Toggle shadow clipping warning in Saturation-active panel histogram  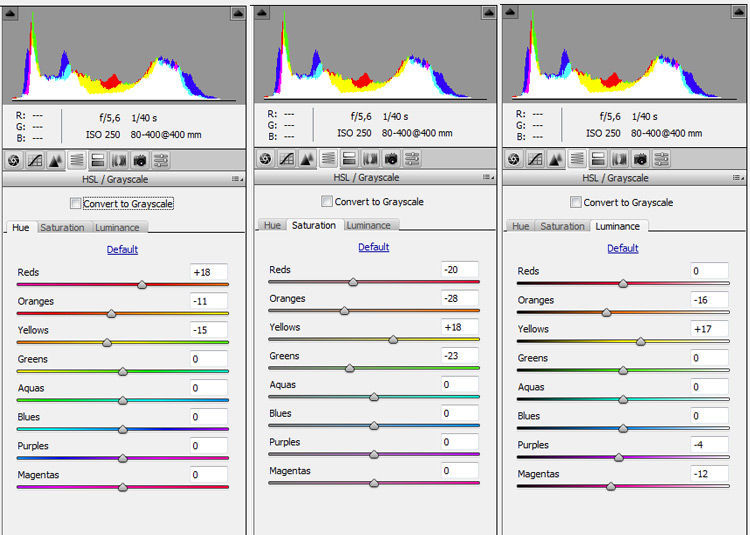(262, 12)
